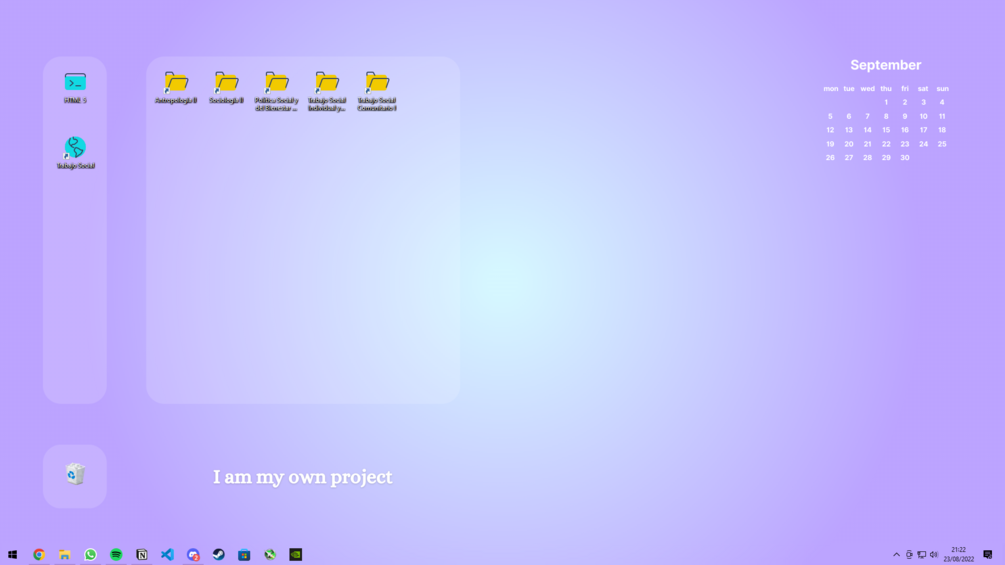Launch Google Chrome from the taskbar

pyautogui.click(x=39, y=555)
